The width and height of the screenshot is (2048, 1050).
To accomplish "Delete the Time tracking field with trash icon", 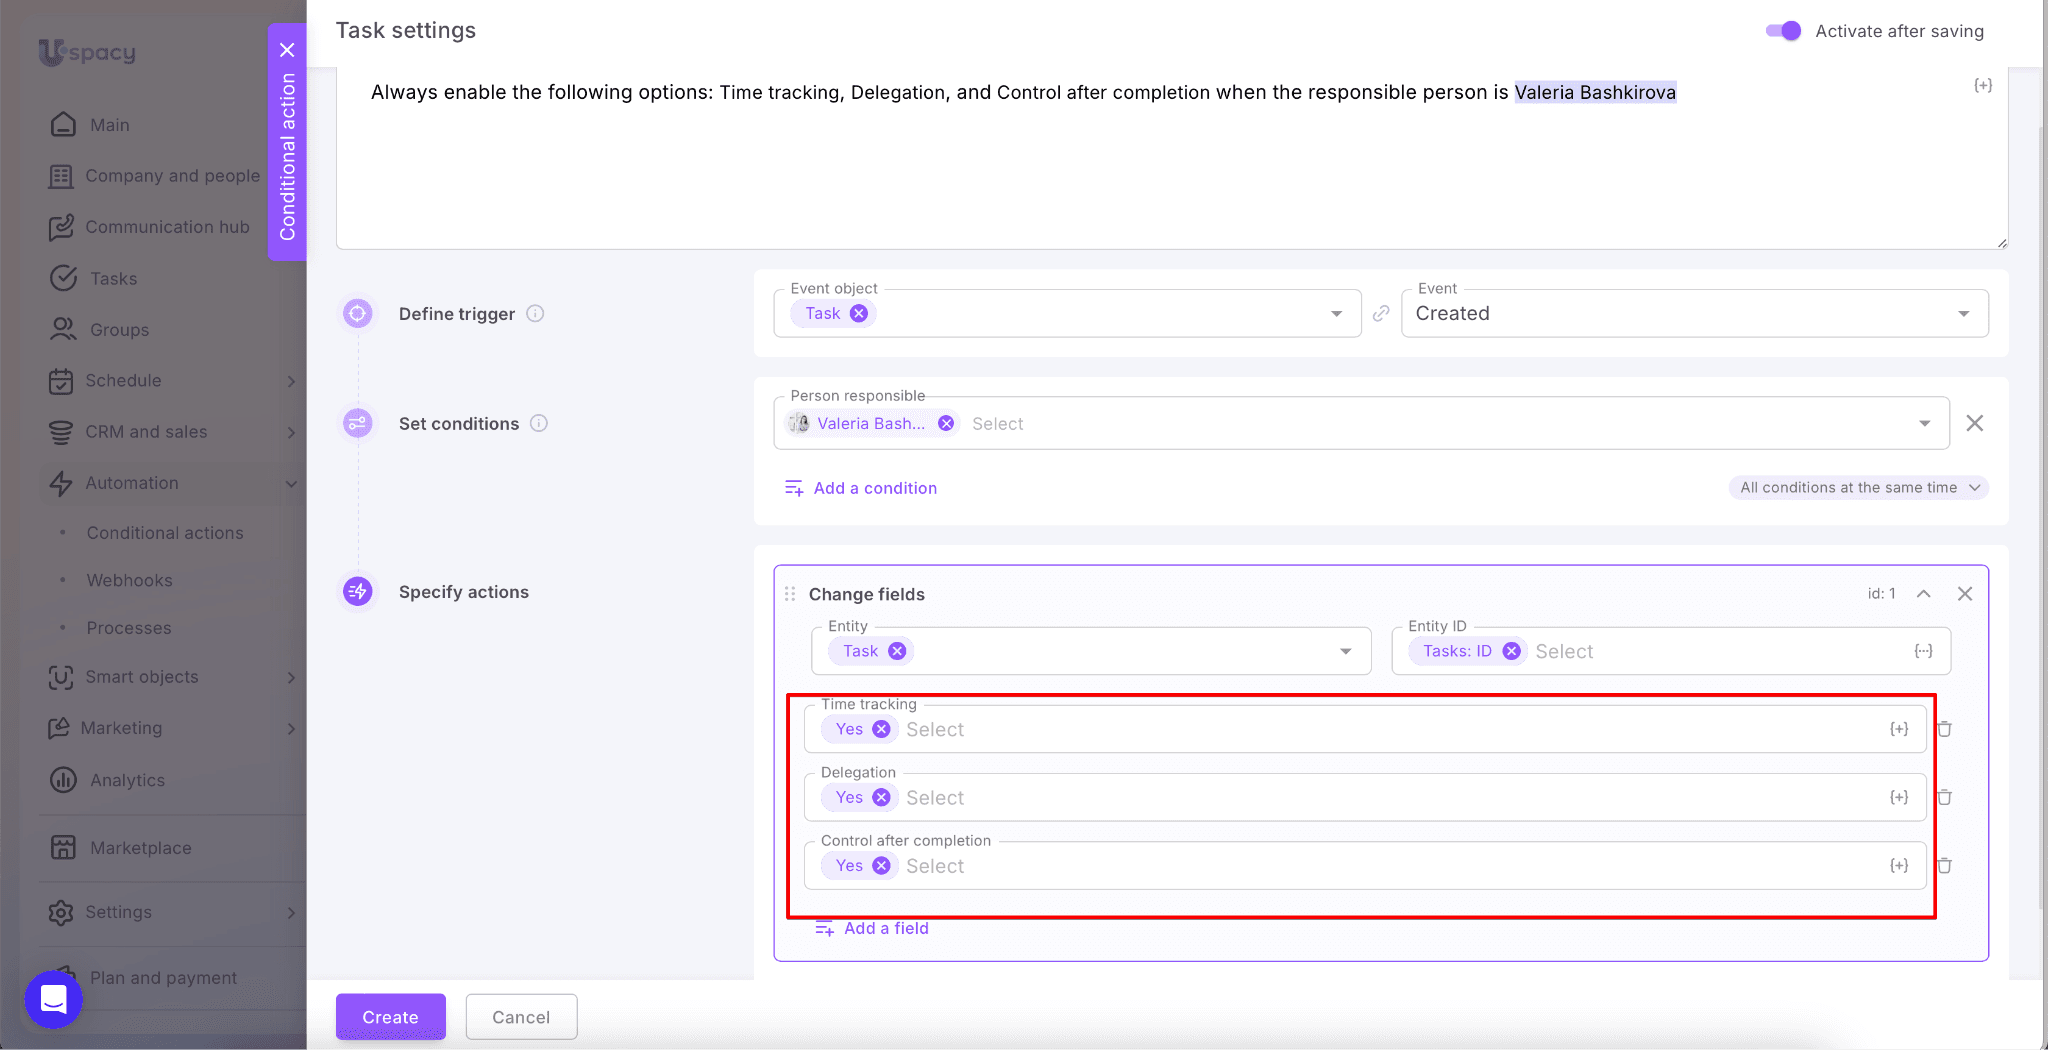I will [1944, 729].
